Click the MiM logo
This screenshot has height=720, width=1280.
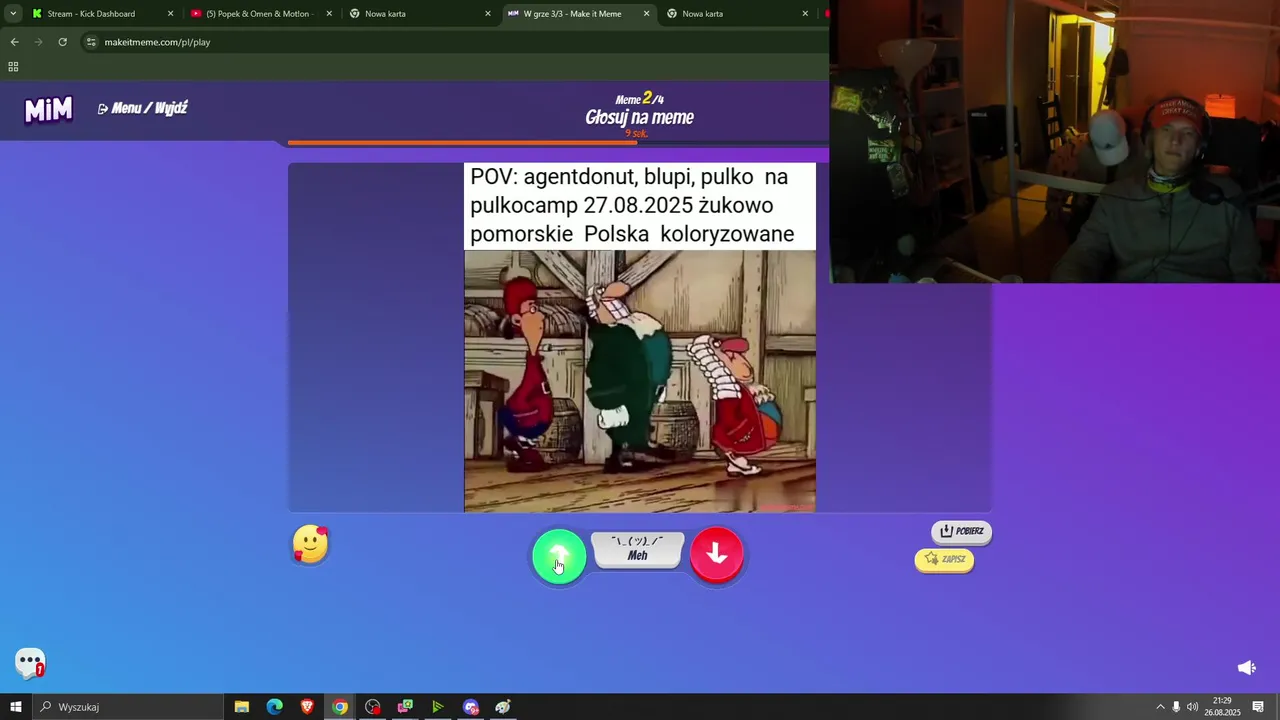point(48,109)
